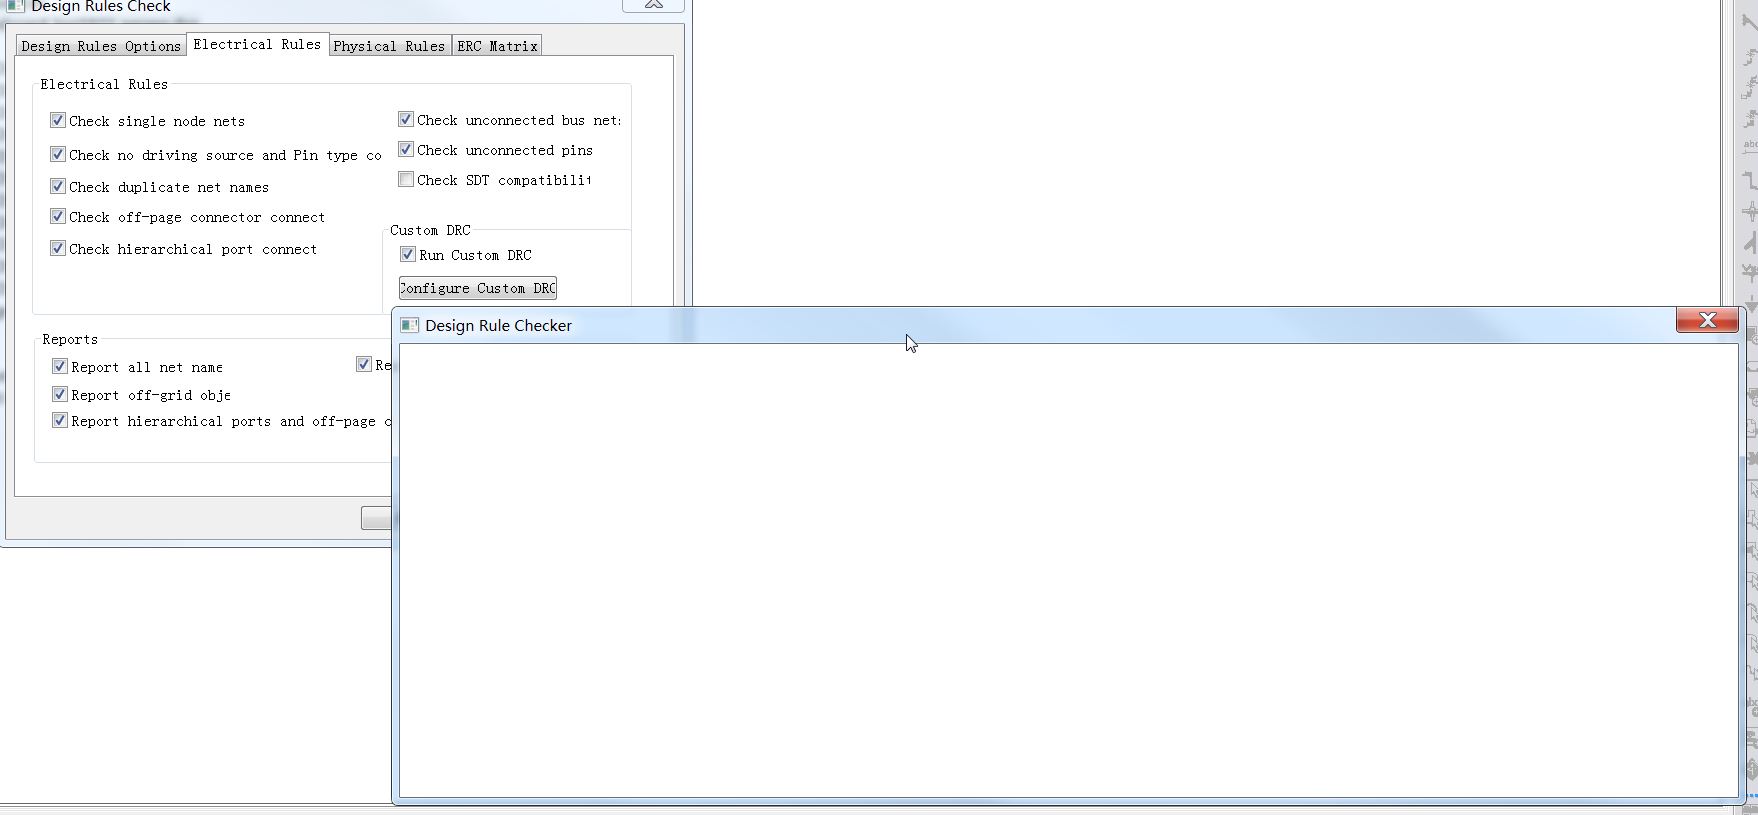Click the Configure Custom DRC button
1758x815 pixels.
[478, 288]
